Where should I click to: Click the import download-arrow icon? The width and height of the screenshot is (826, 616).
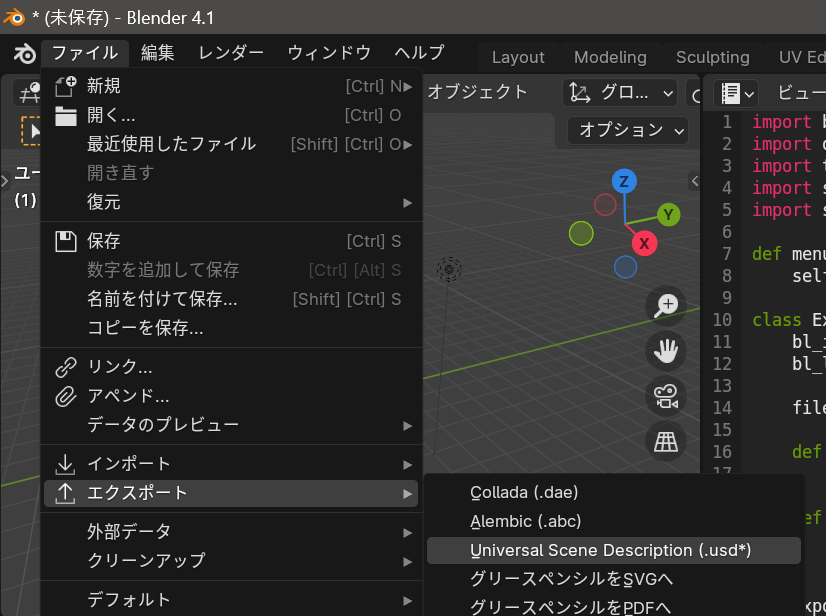(x=65, y=464)
